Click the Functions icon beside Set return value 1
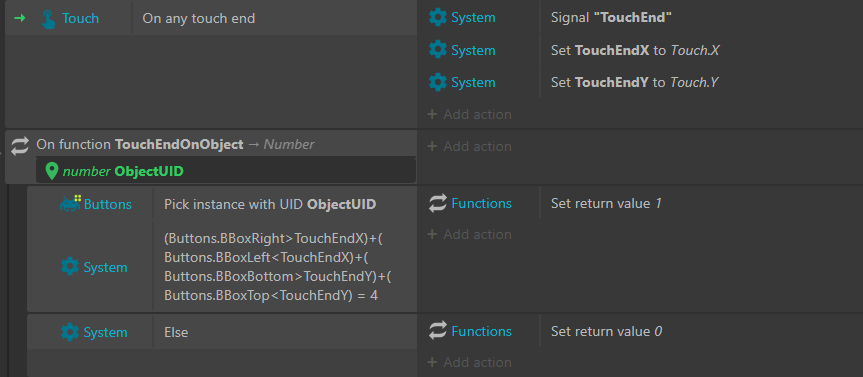 point(438,203)
